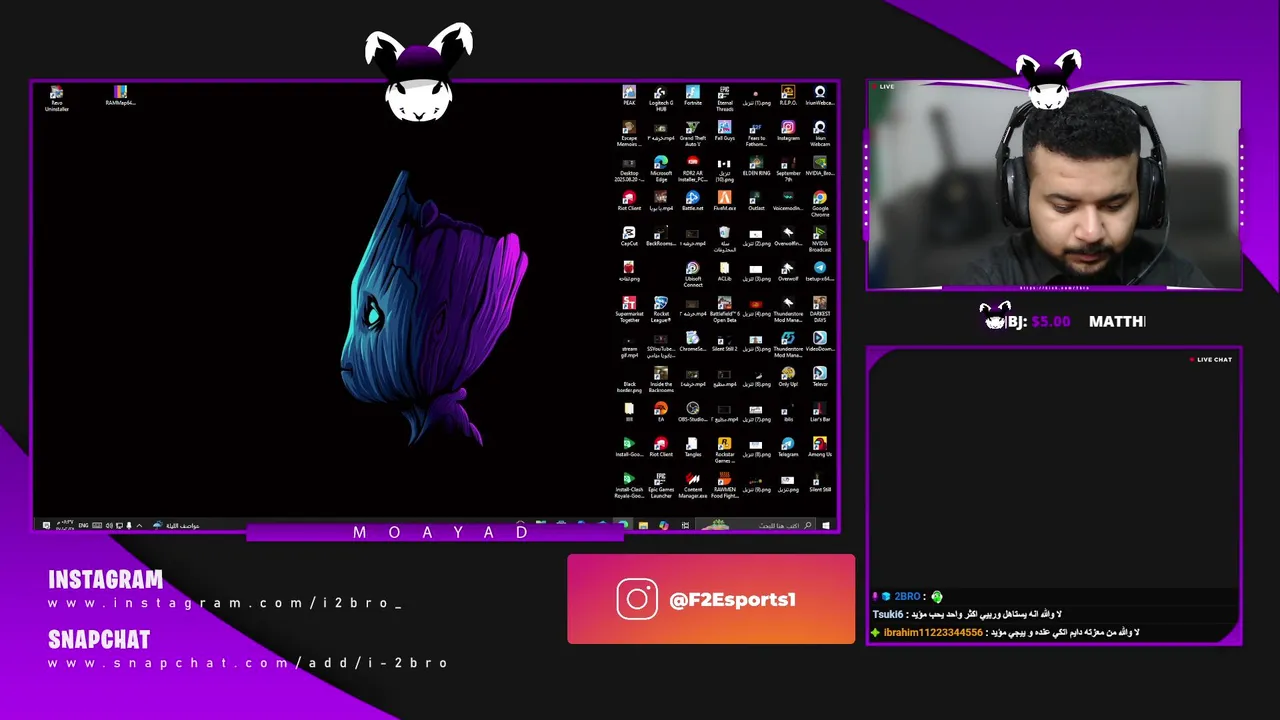Open Supermarket Together shortcut
This screenshot has height=720, width=1280.
[629, 309]
